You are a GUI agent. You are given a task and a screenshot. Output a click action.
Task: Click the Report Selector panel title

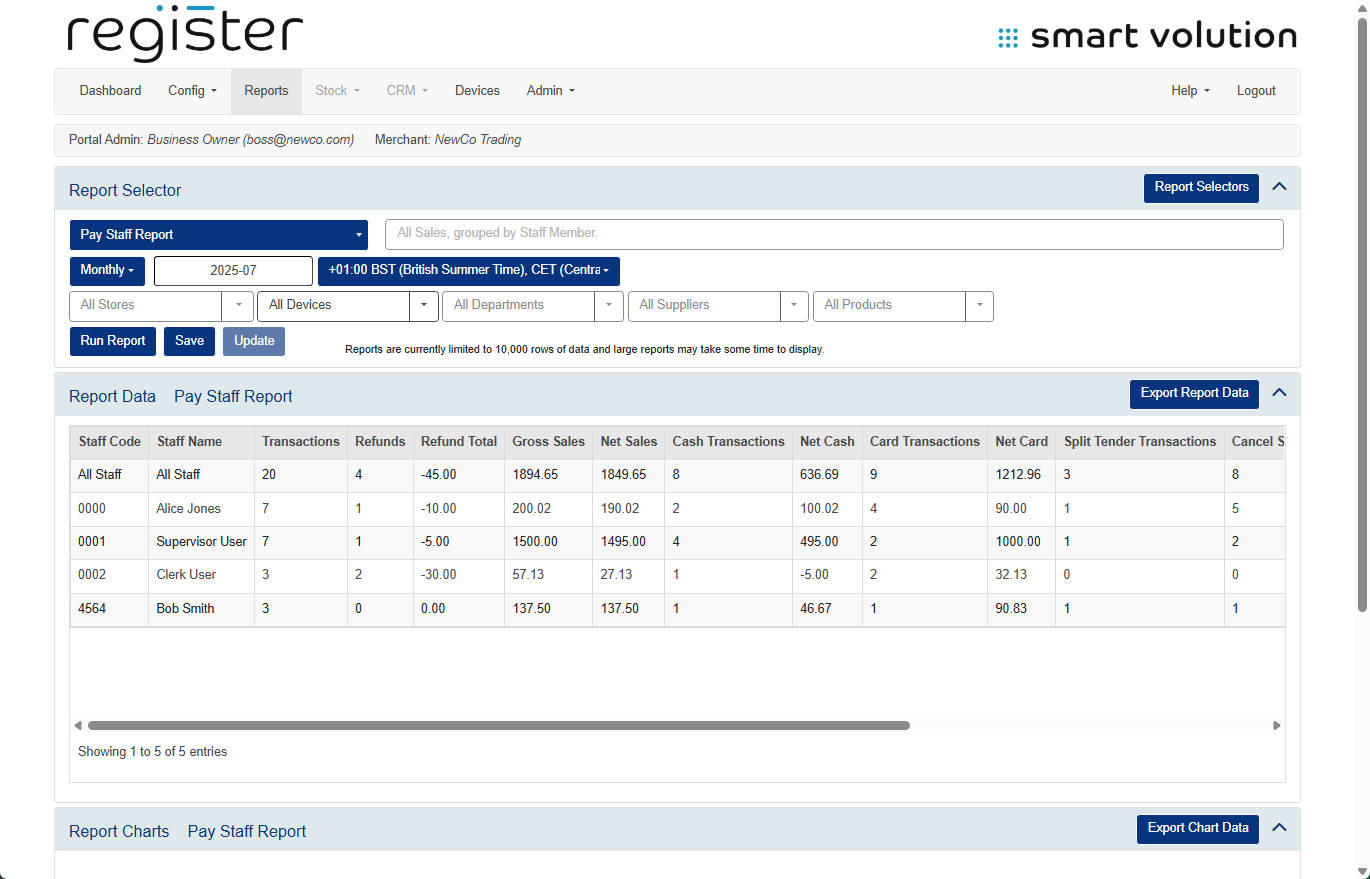click(125, 191)
